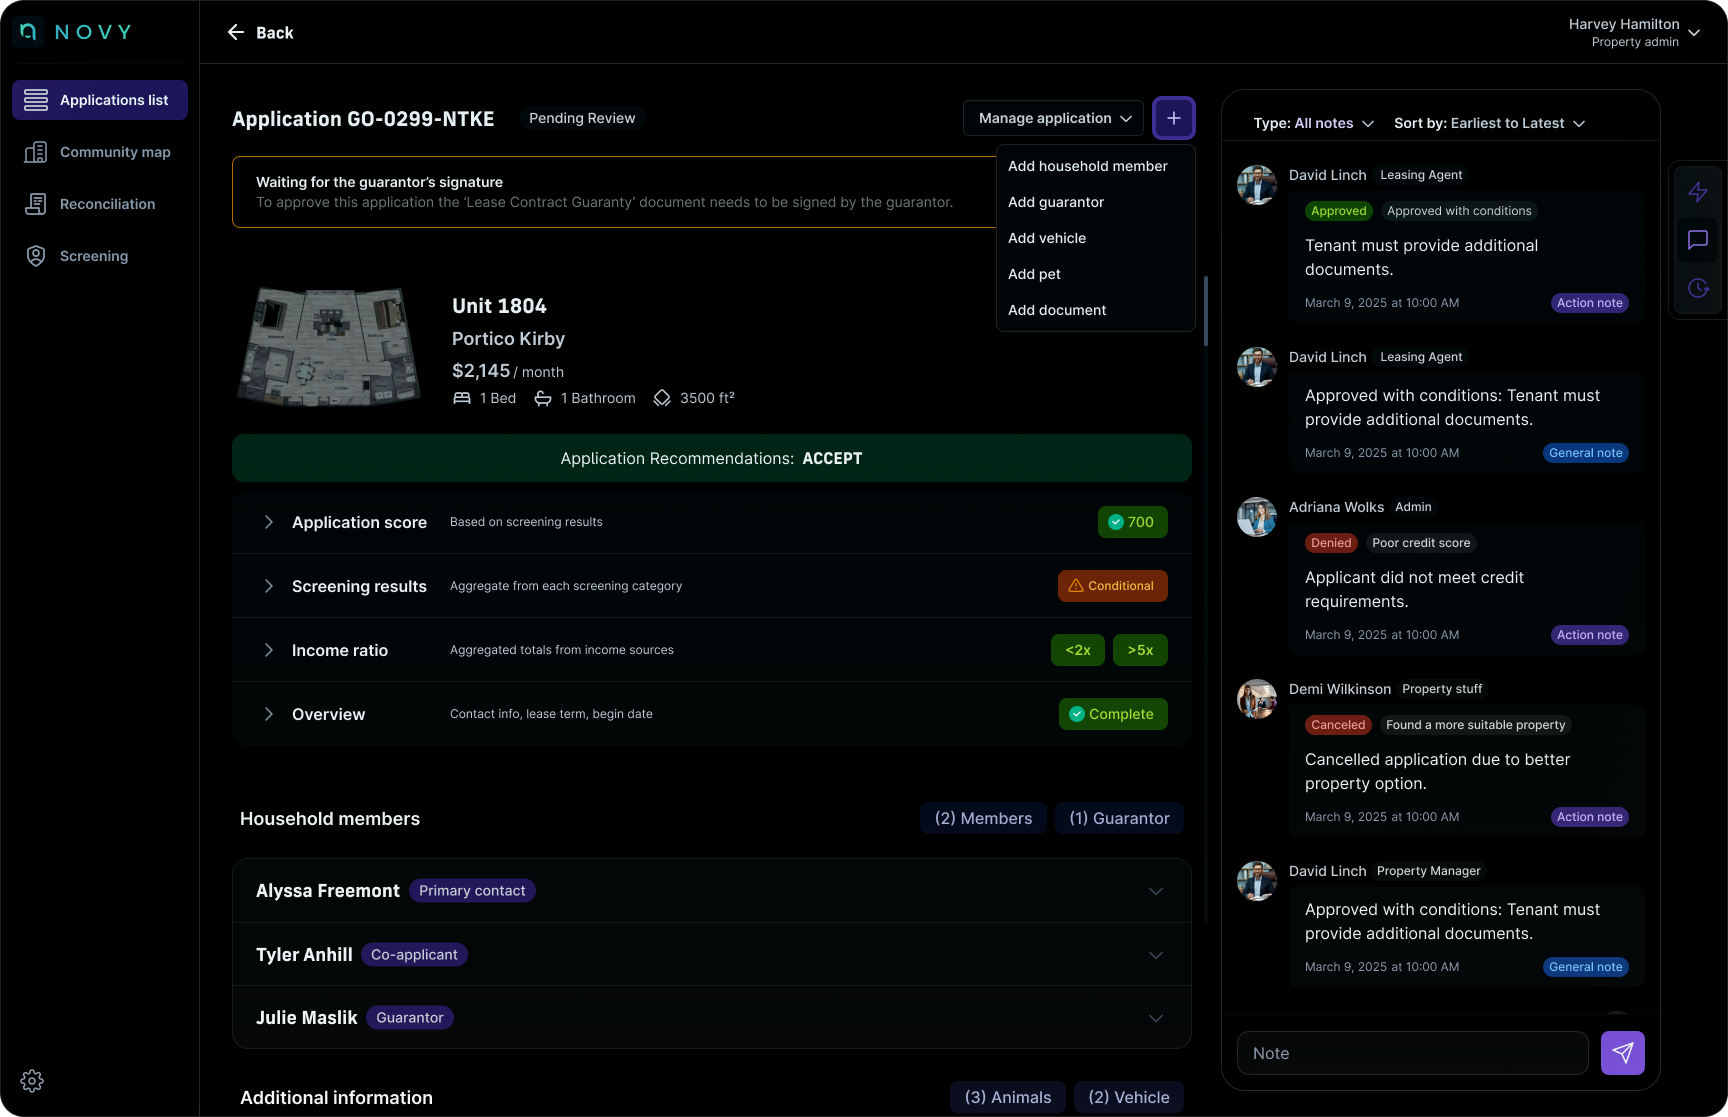Click the lightning quick actions icon
1728x1117 pixels.
pyautogui.click(x=1698, y=191)
